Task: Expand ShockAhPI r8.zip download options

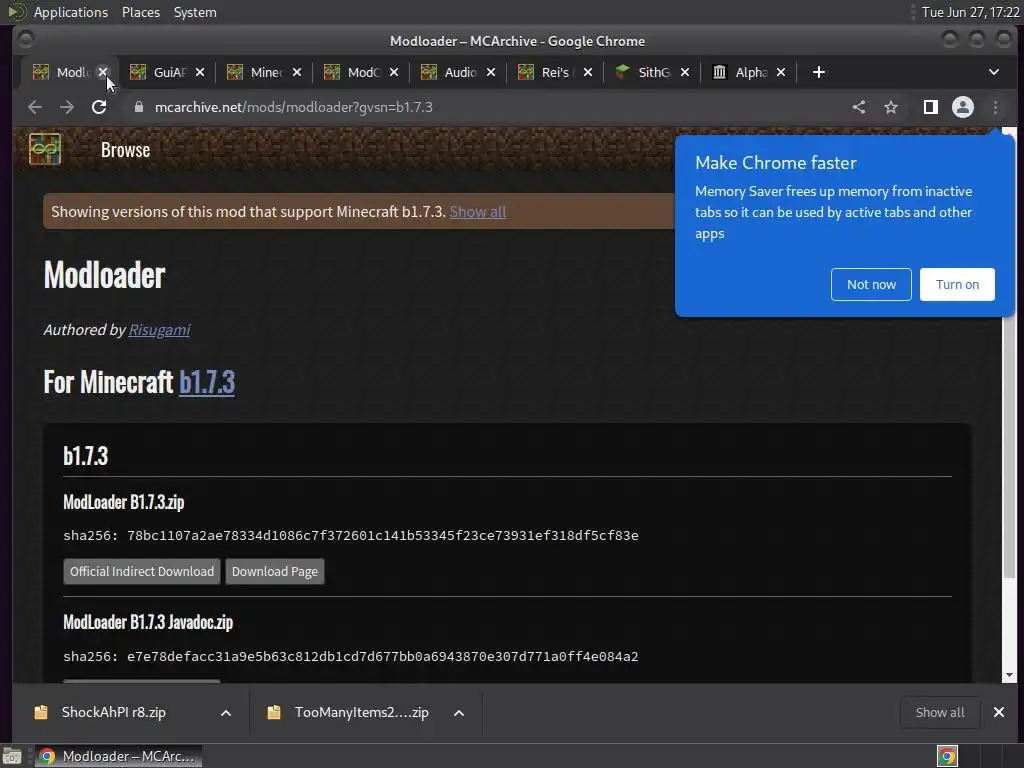Action: point(226,712)
